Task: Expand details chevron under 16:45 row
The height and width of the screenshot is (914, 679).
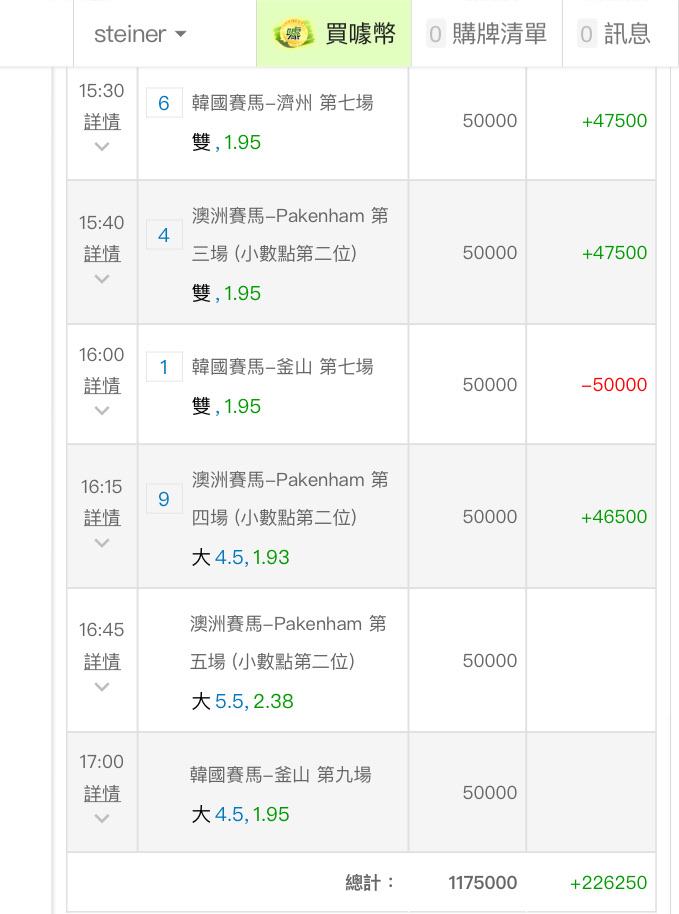Action: coord(102,687)
